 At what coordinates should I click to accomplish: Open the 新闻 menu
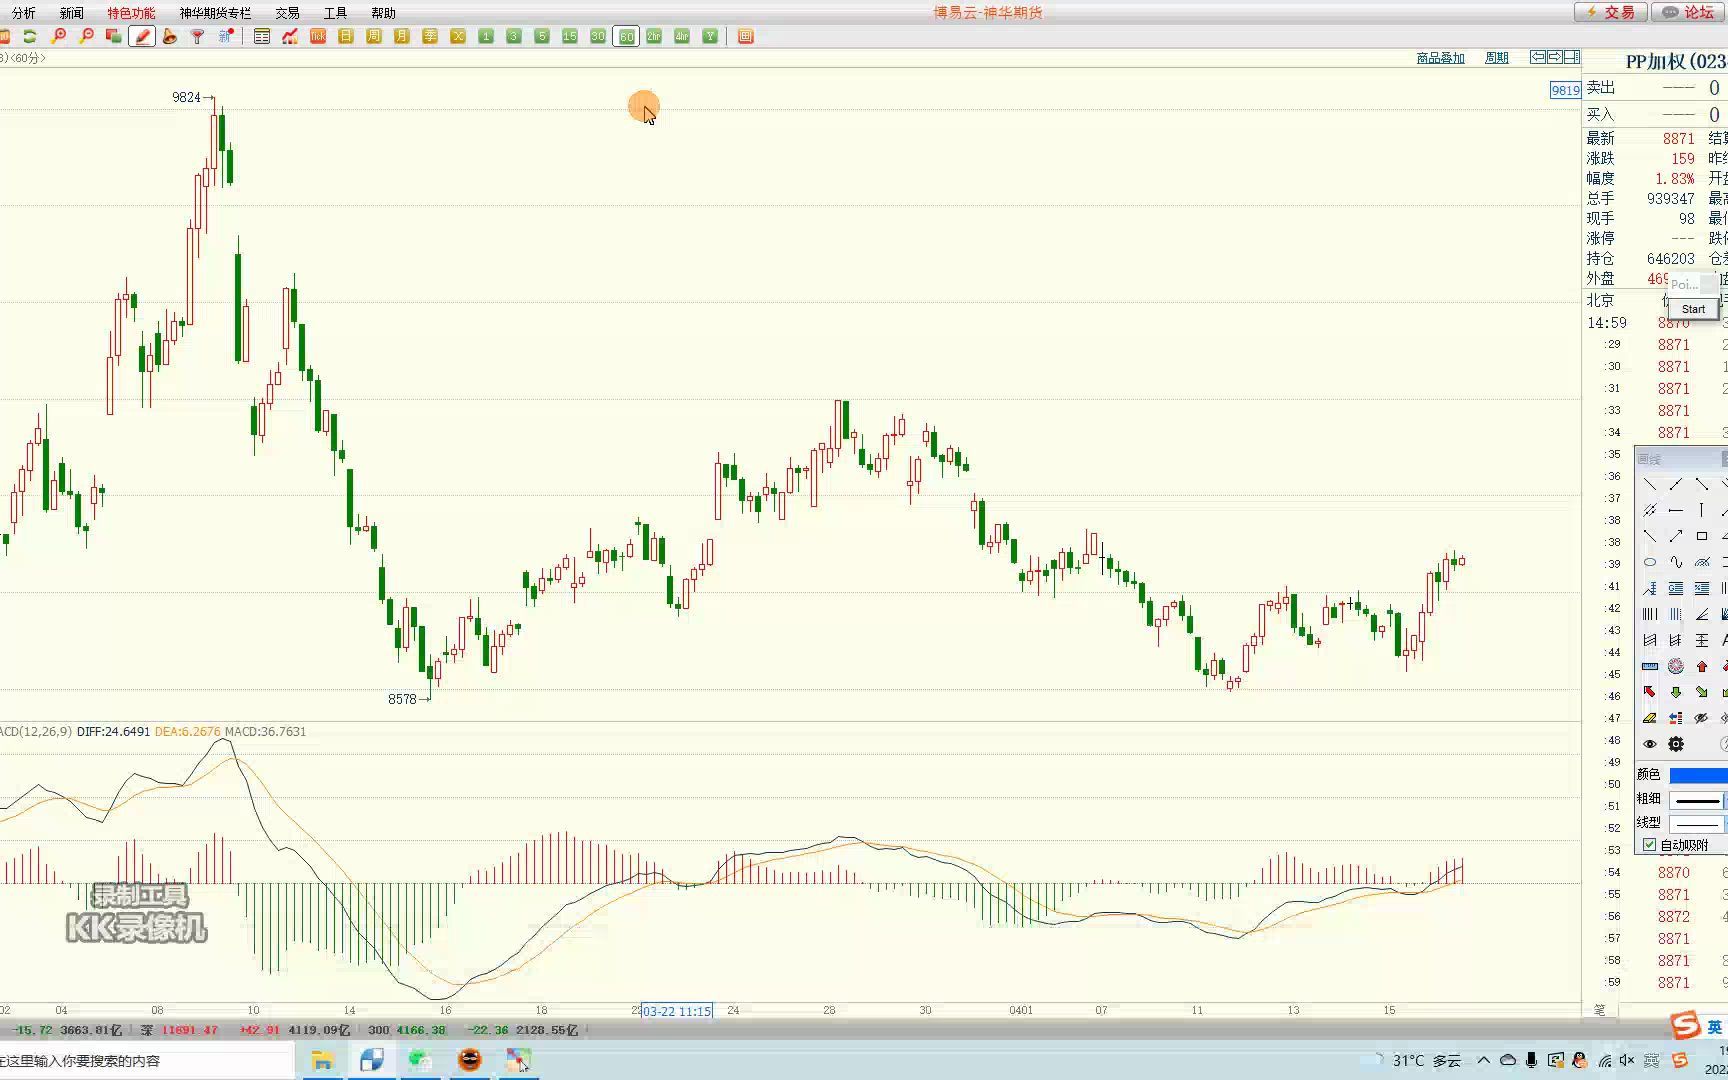71,13
